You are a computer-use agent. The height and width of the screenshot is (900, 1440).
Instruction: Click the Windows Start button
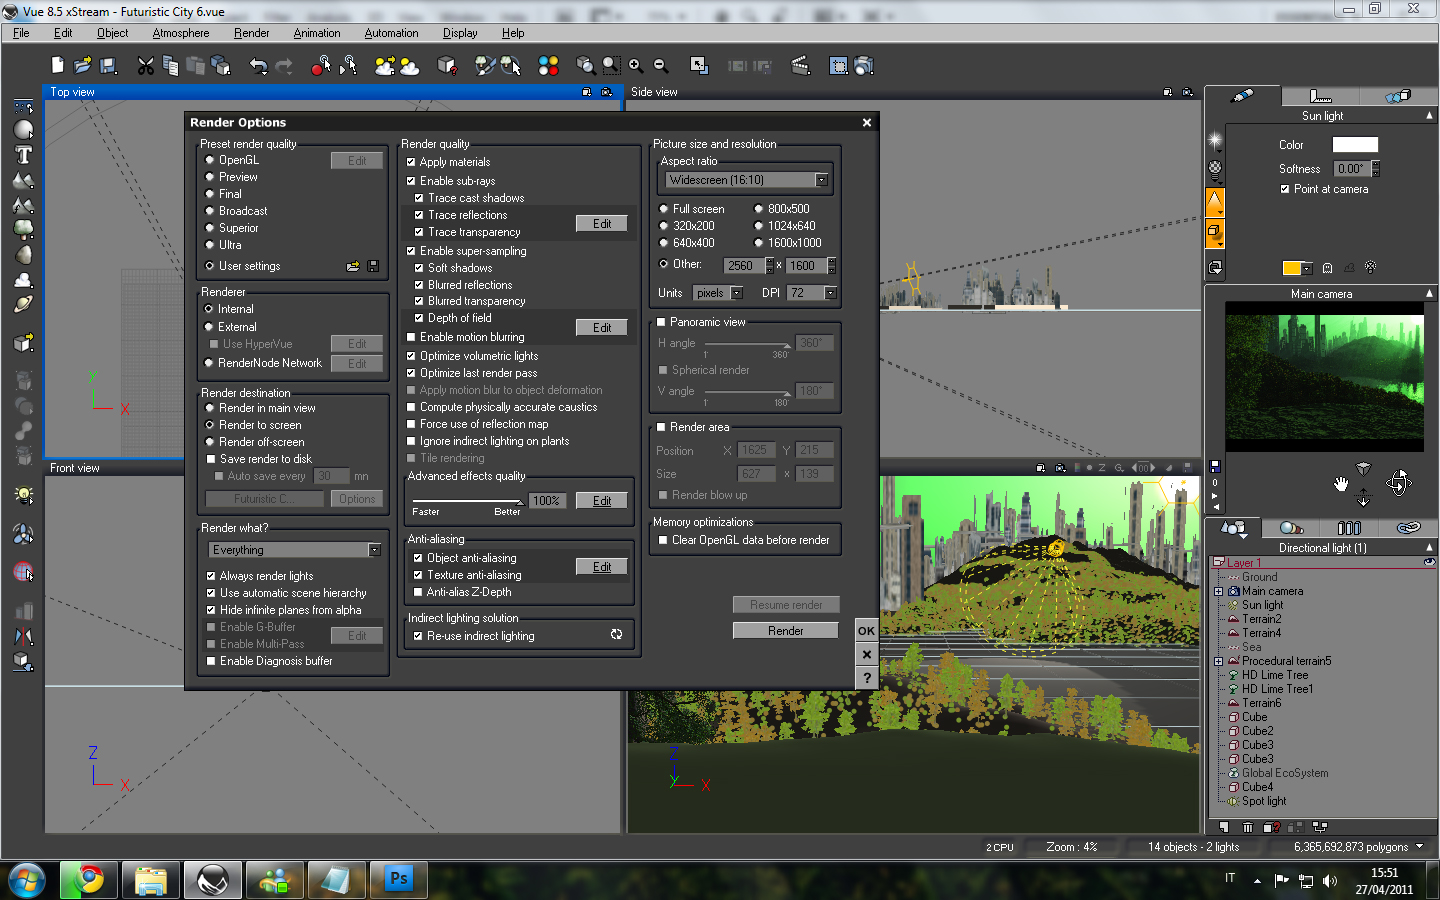point(27,880)
